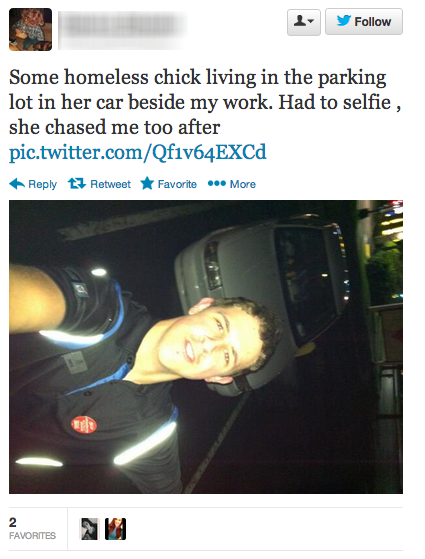This screenshot has width=425, height=559.
Task: Open the first favoriter's black-and-white avatar
Action: click(89, 529)
